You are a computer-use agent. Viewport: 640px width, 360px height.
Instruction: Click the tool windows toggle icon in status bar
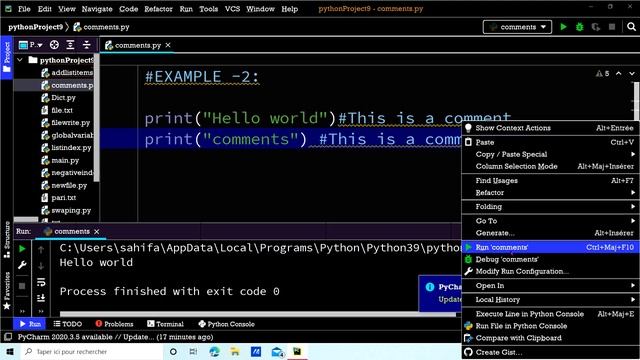[x=8, y=337]
